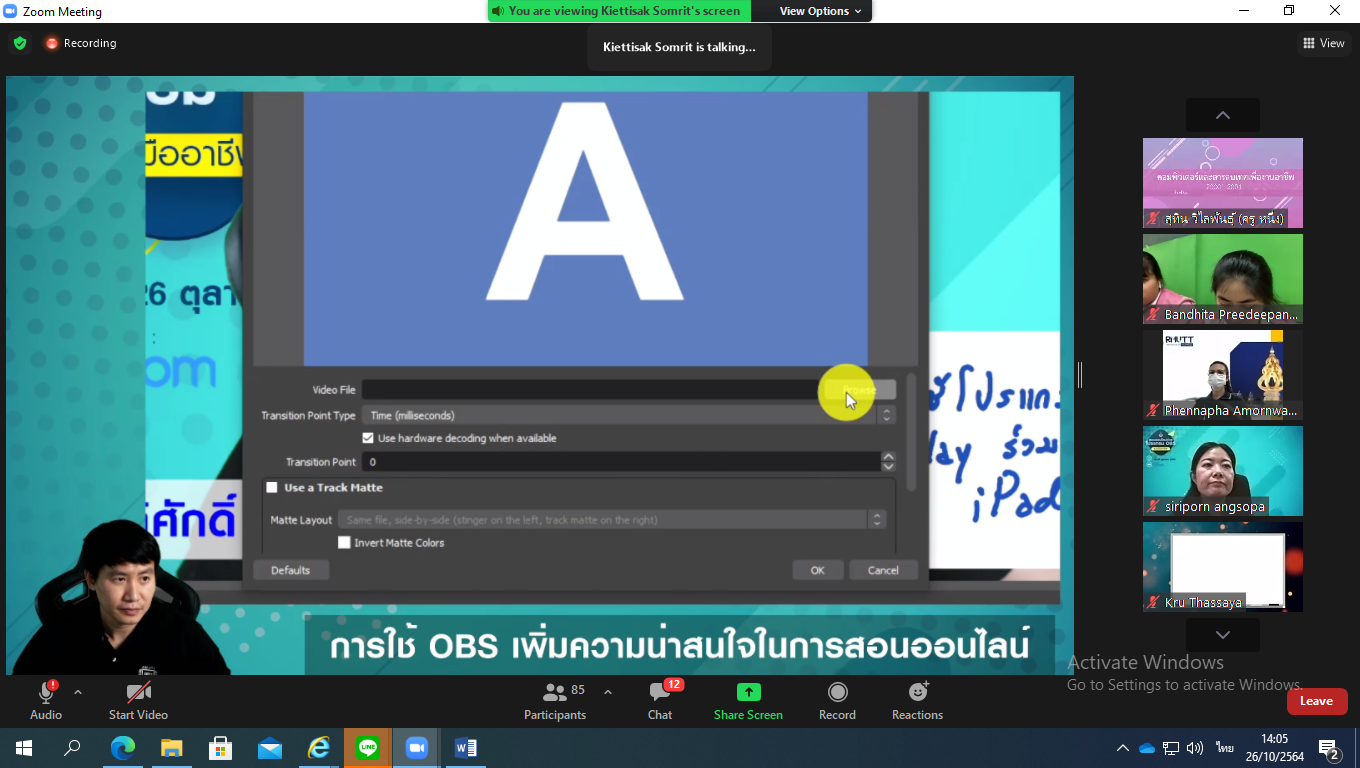Viewport: 1360px width, 768px height.
Task: Select Bandhita Preedeepan video thumbnail
Action: 1223,279
